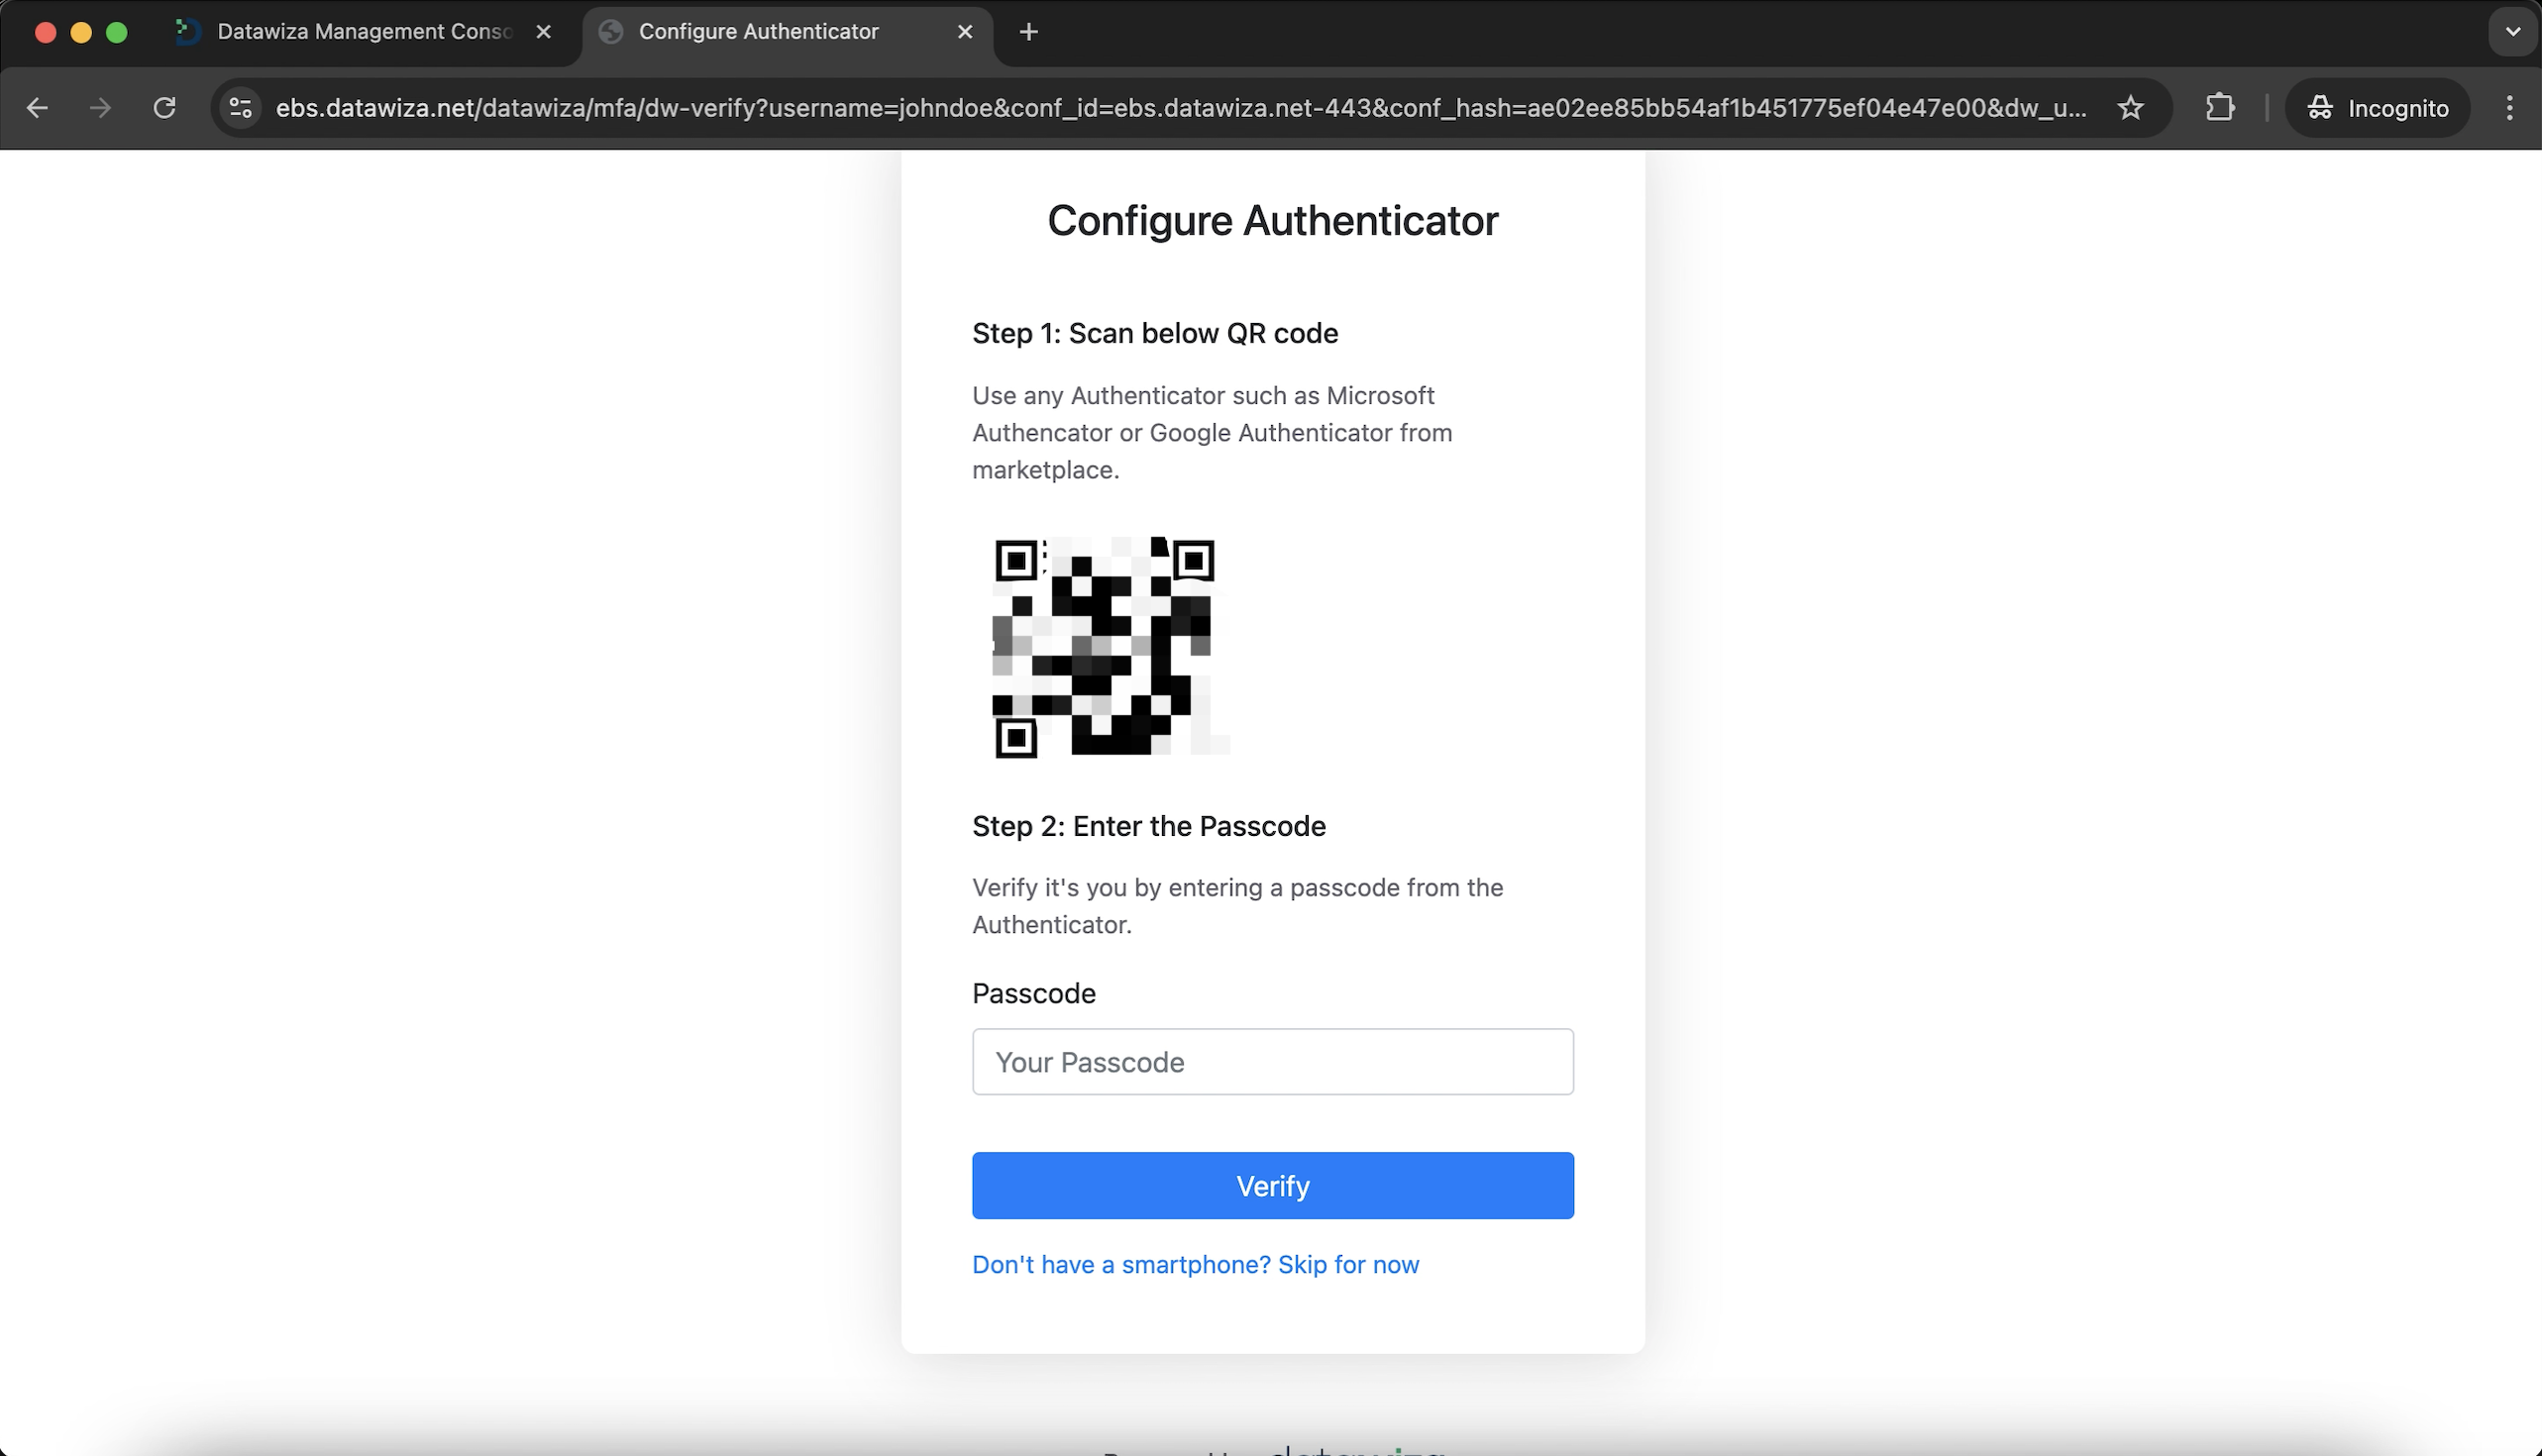Click the Microsoft Authenticator instructions paragraph
Image resolution: width=2542 pixels, height=1456 pixels.
tap(1212, 433)
